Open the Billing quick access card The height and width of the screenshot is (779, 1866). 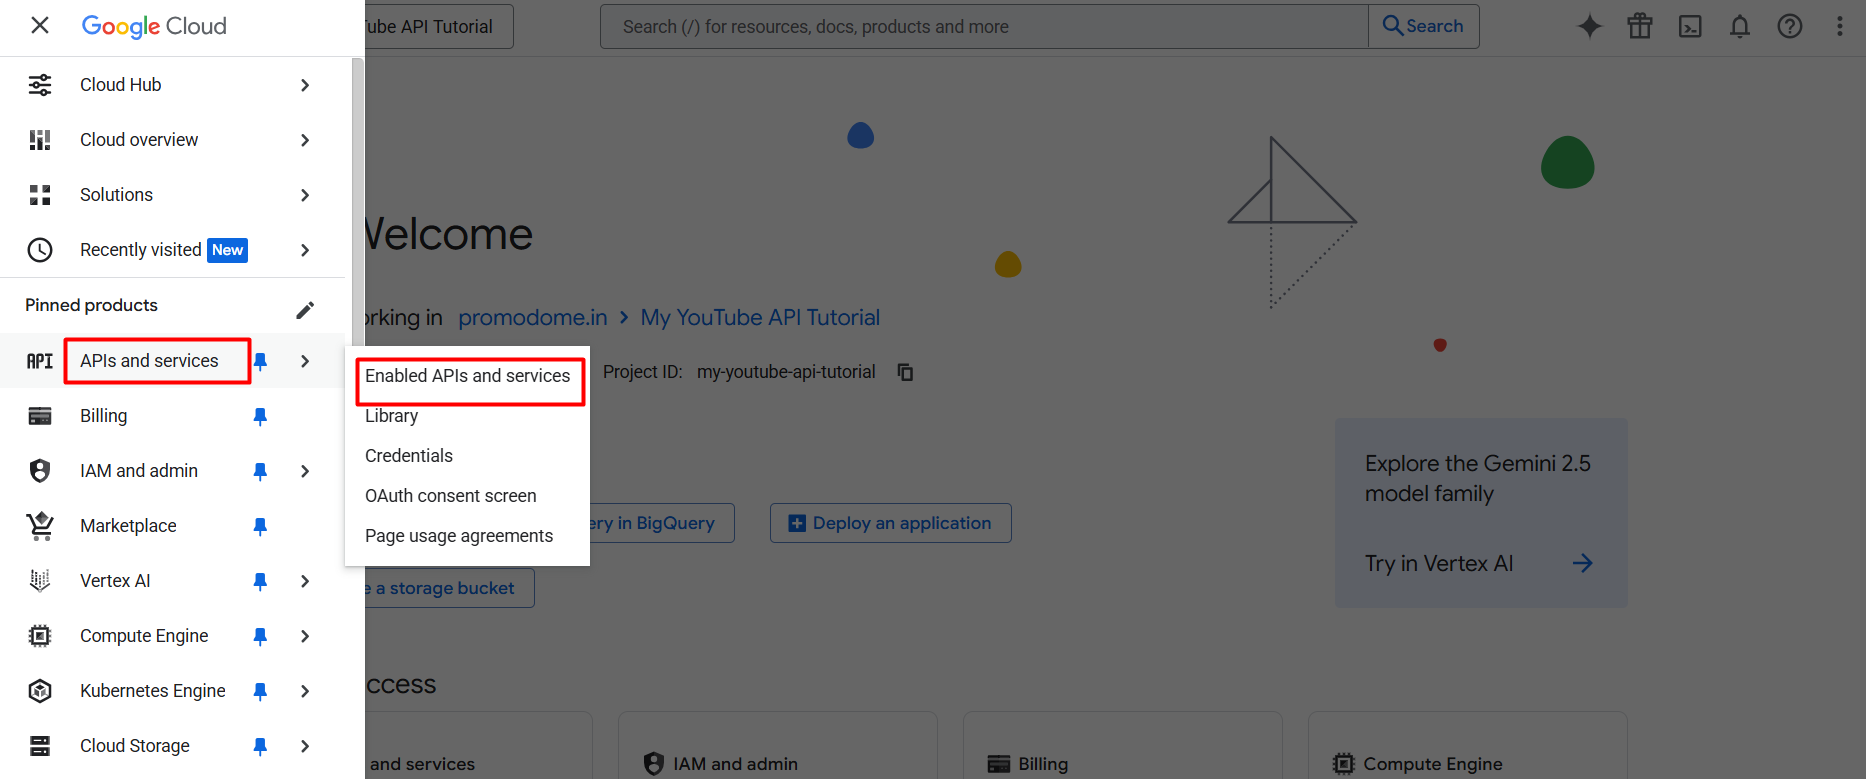[x=1122, y=746]
